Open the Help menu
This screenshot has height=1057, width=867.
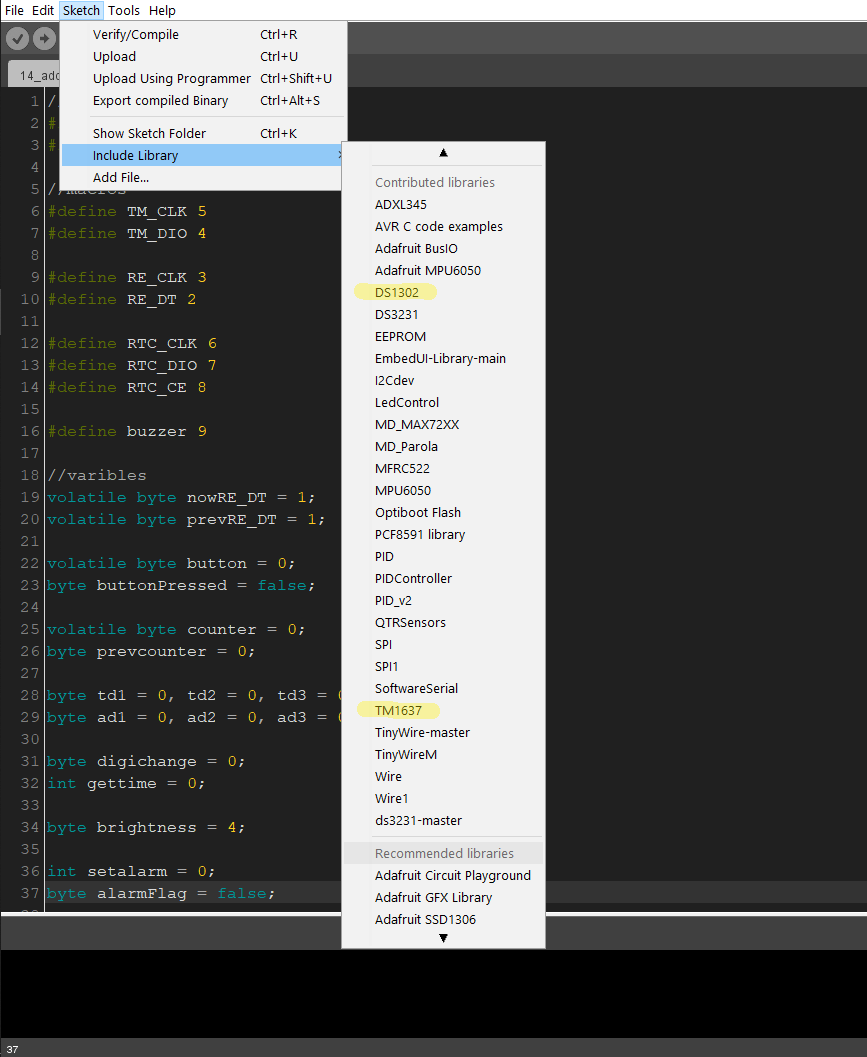click(162, 10)
